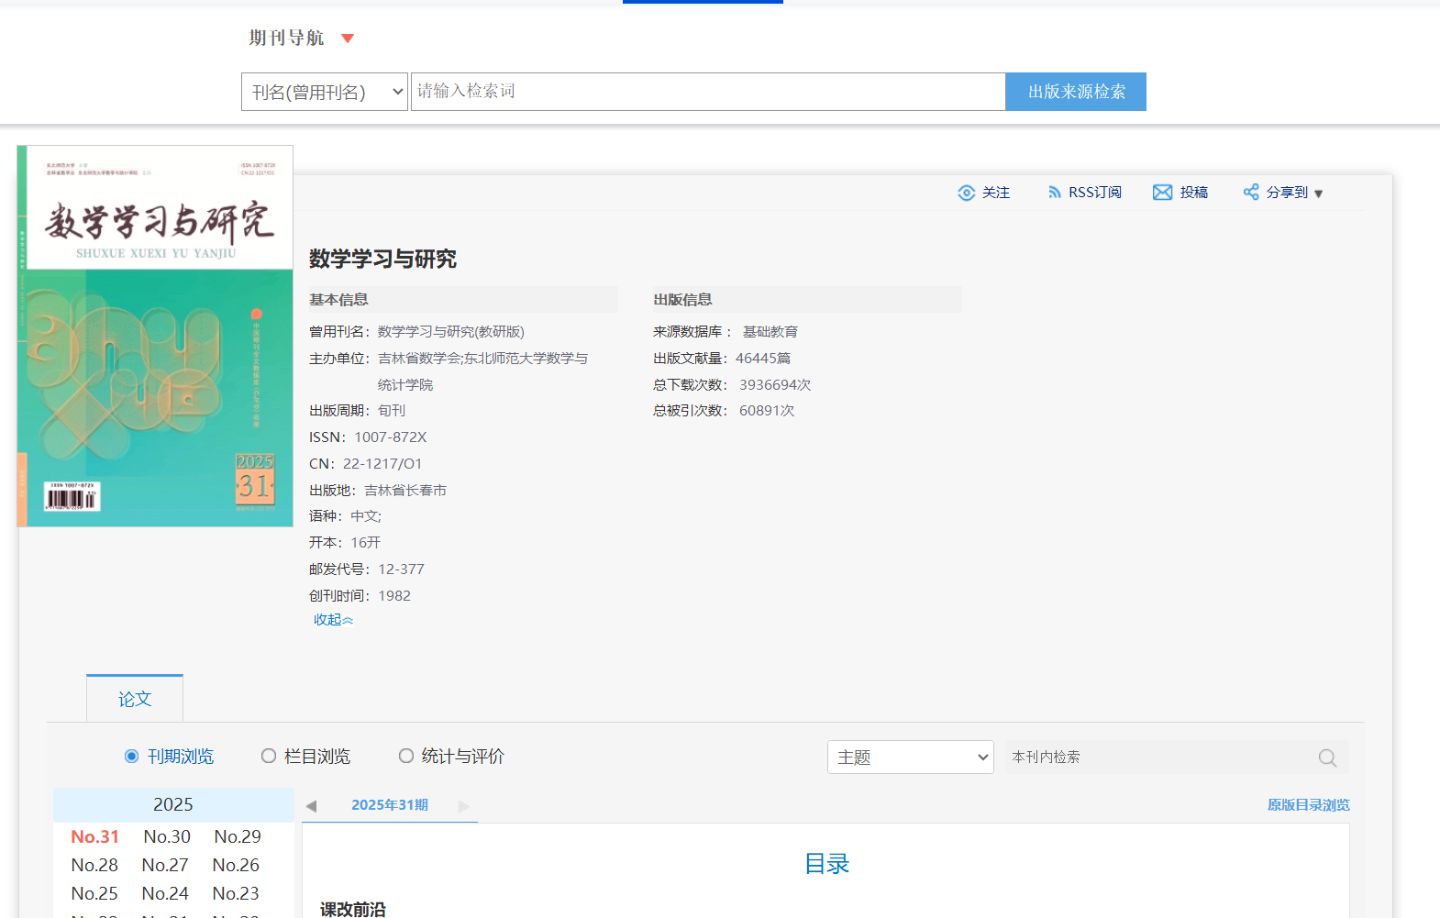Click the magnifier icon for in-journal search
The height and width of the screenshot is (918, 1440).
[x=1327, y=758]
